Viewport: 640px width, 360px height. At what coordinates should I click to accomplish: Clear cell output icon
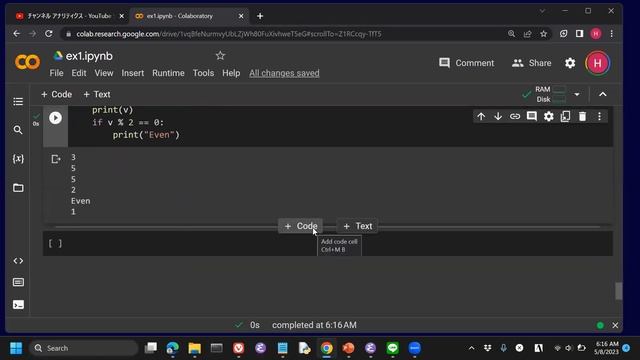click(x=56, y=159)
